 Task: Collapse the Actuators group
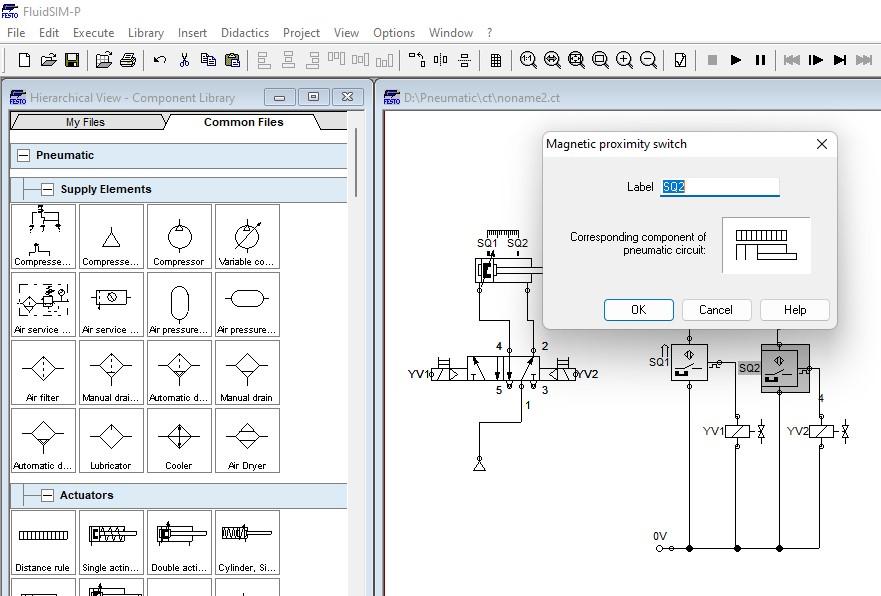[47, 495]
